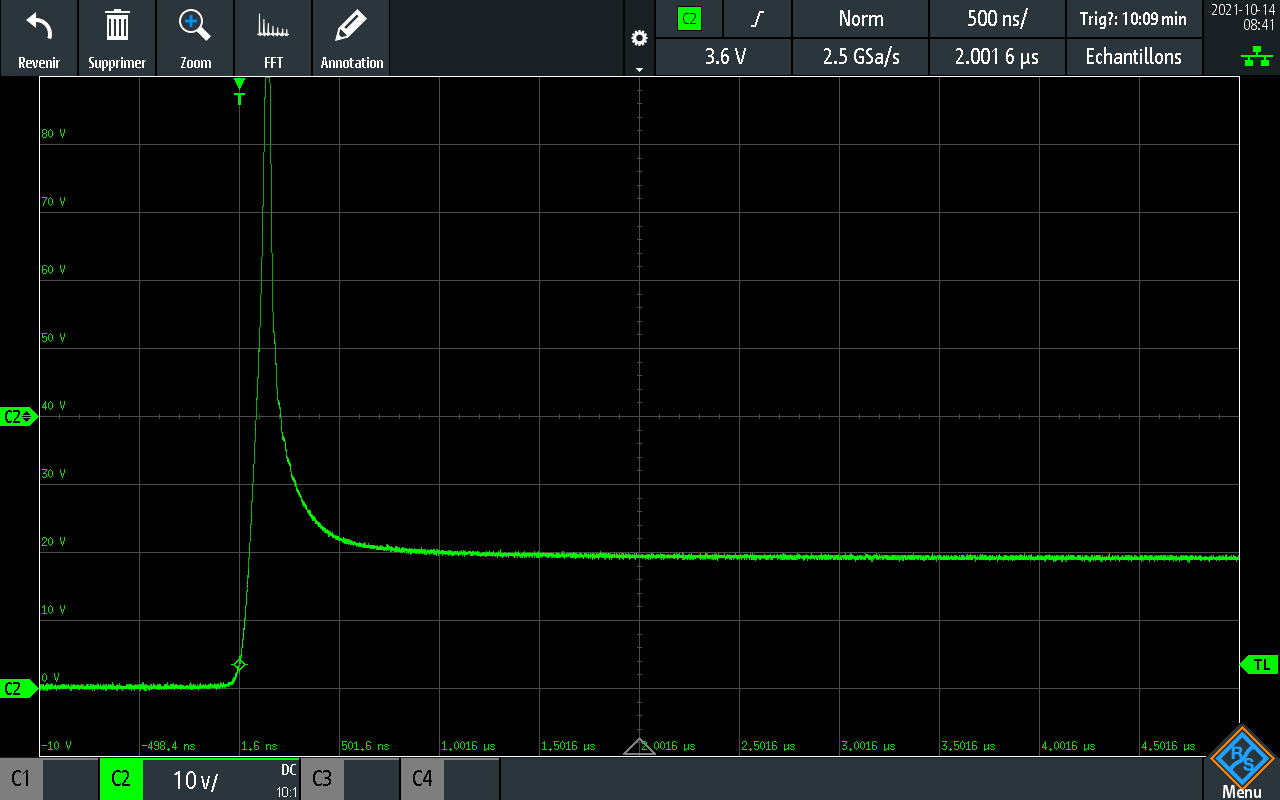Click the trigger point diamond on waveform

point(239,664)
